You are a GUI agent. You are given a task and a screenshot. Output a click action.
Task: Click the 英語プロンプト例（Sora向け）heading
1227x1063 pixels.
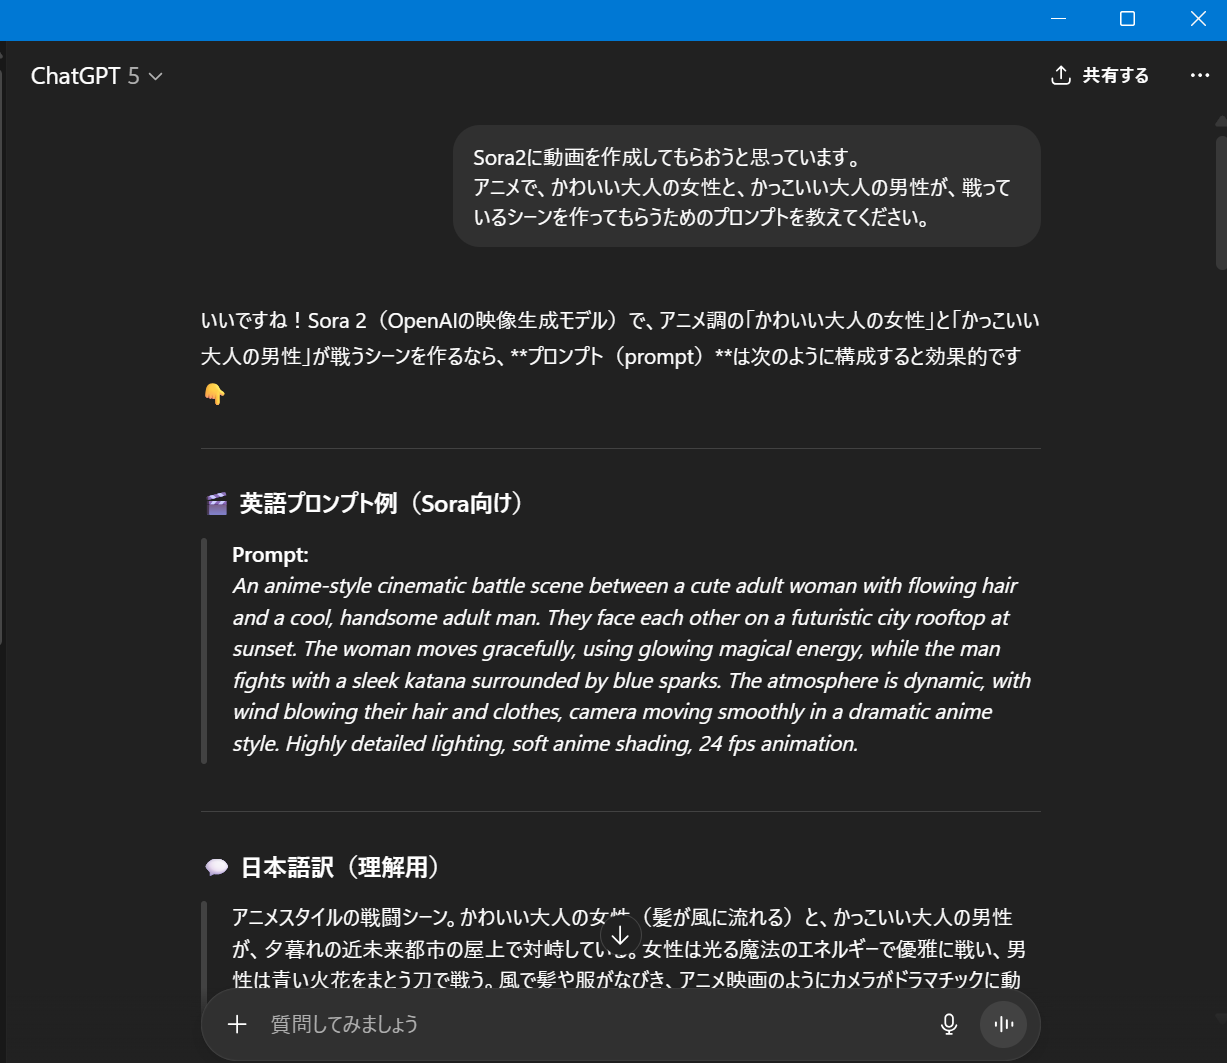(x=382, y=504)
